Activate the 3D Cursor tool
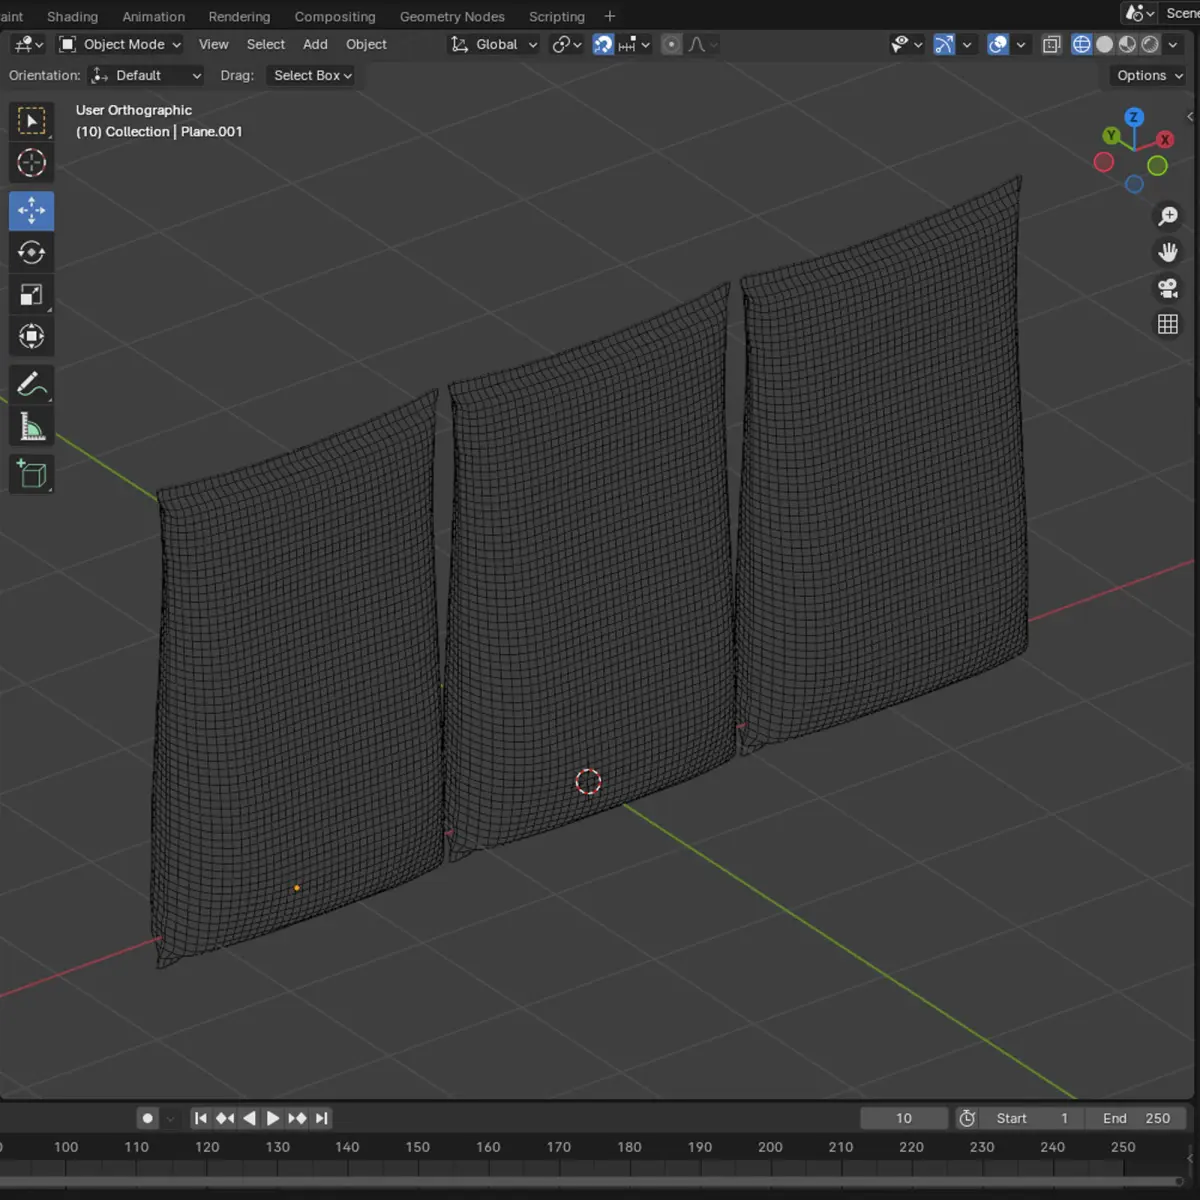This screenshot has width=1200, height=1200. click(x=32, y=163)
